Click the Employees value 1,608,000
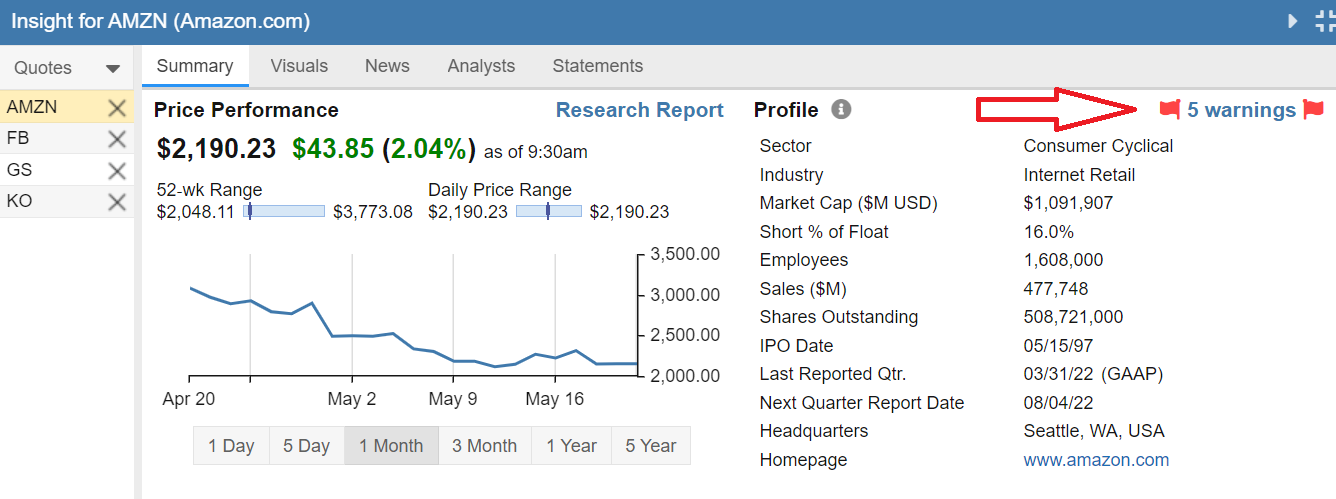Image resolution: width=1336 pixels, height=499 pixels. pos(1063,260)
